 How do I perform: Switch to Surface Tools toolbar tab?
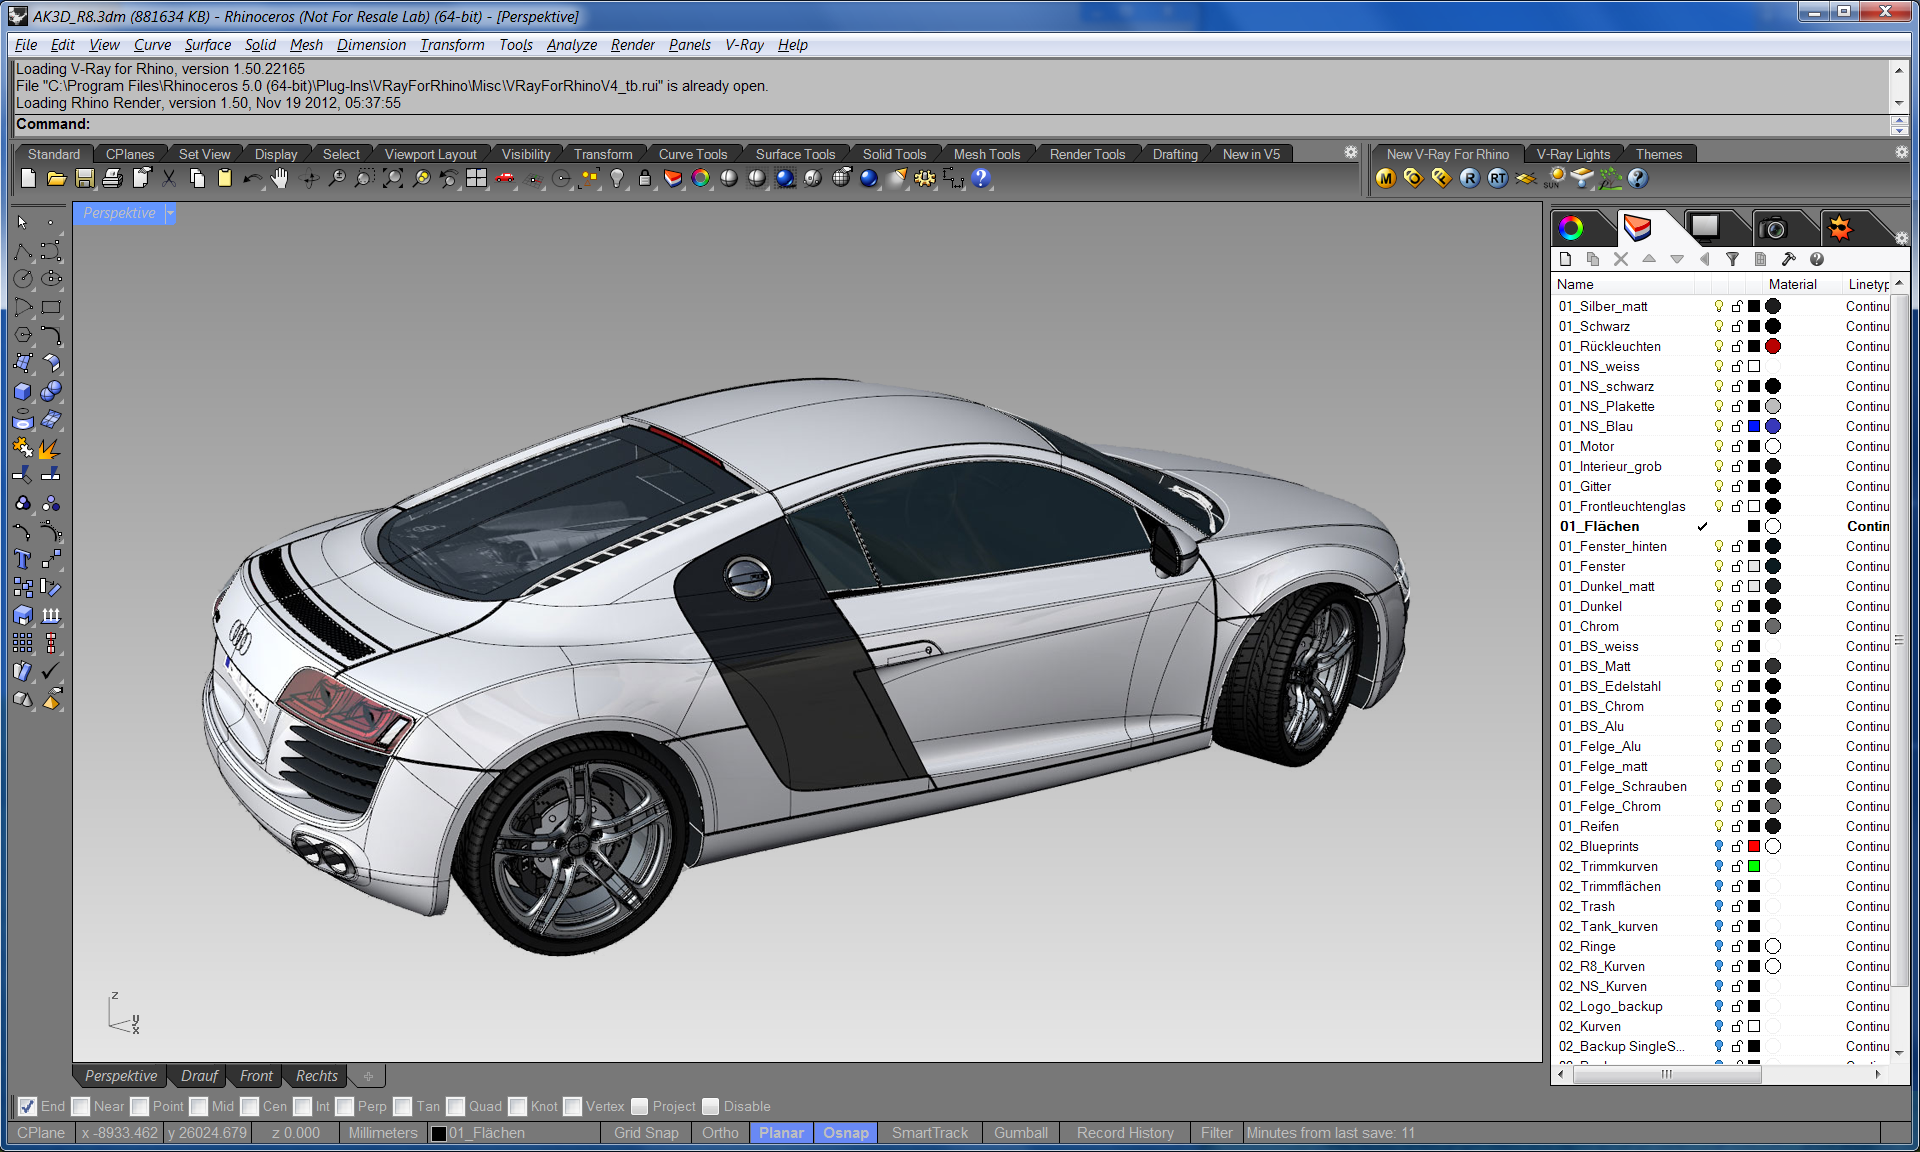point(795,154)
